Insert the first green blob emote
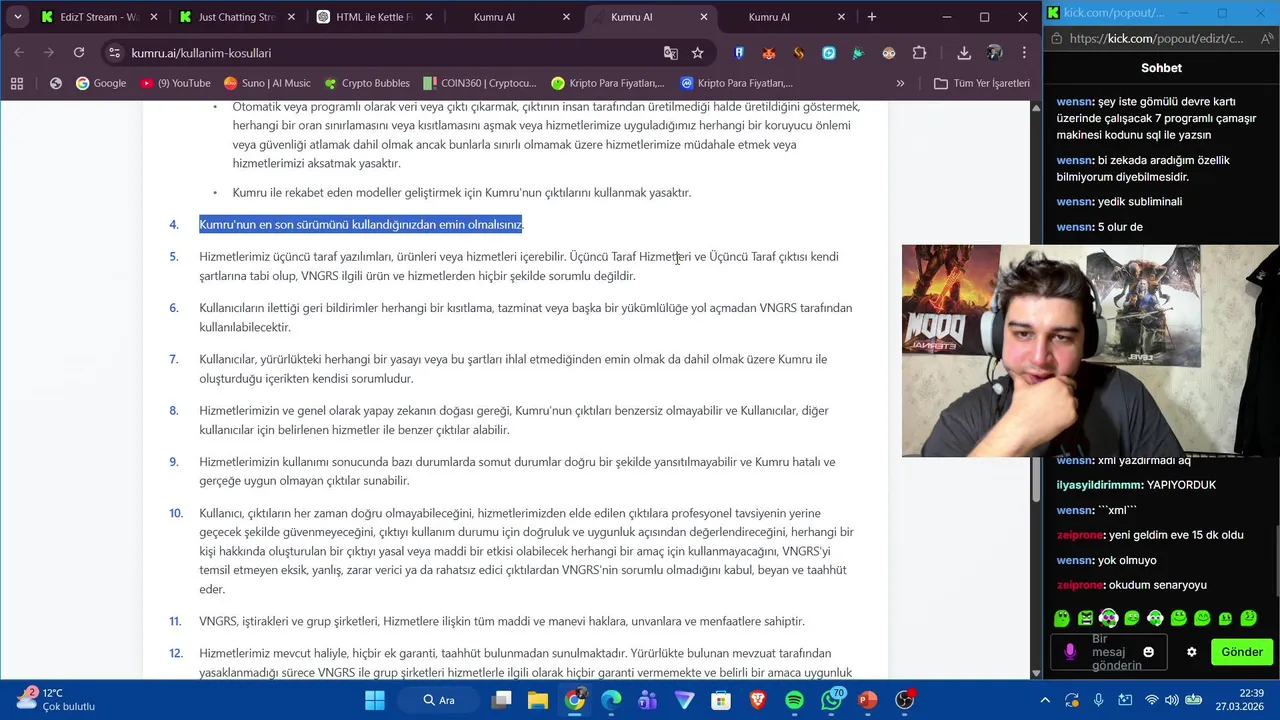1280x720 pixels. 1062,618
